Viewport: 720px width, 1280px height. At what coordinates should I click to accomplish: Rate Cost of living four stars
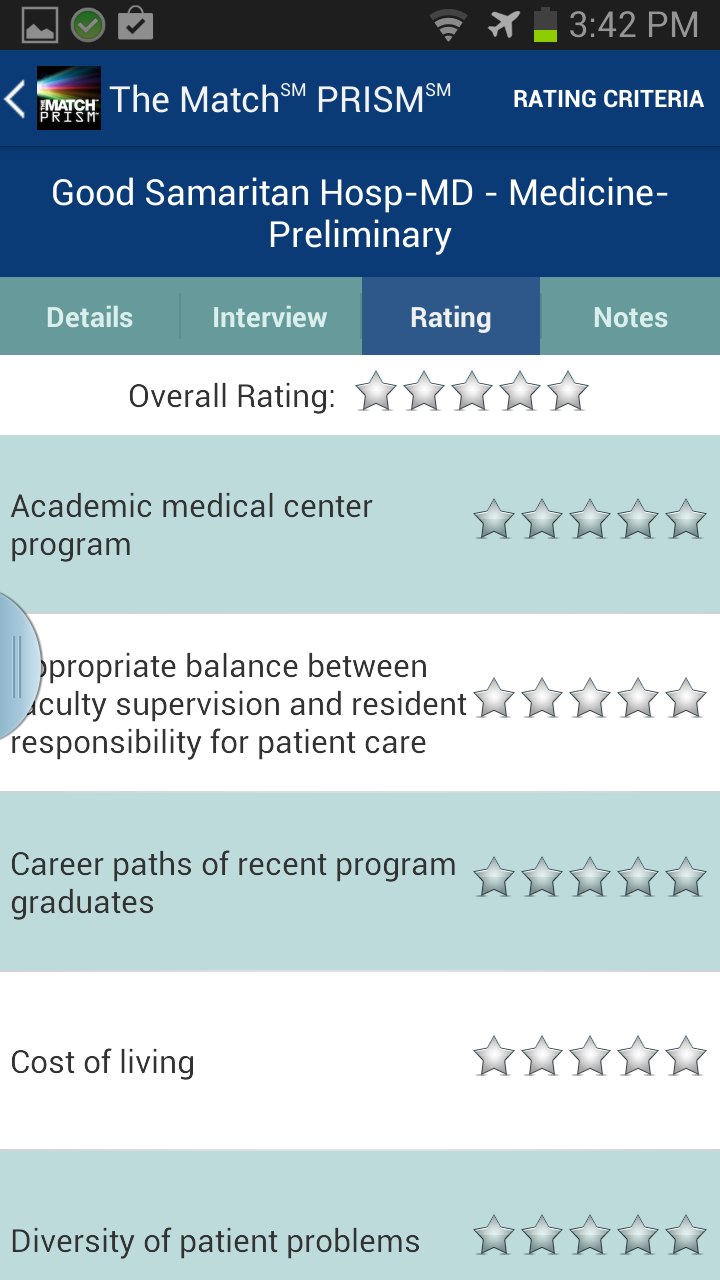coord(638,1057)
